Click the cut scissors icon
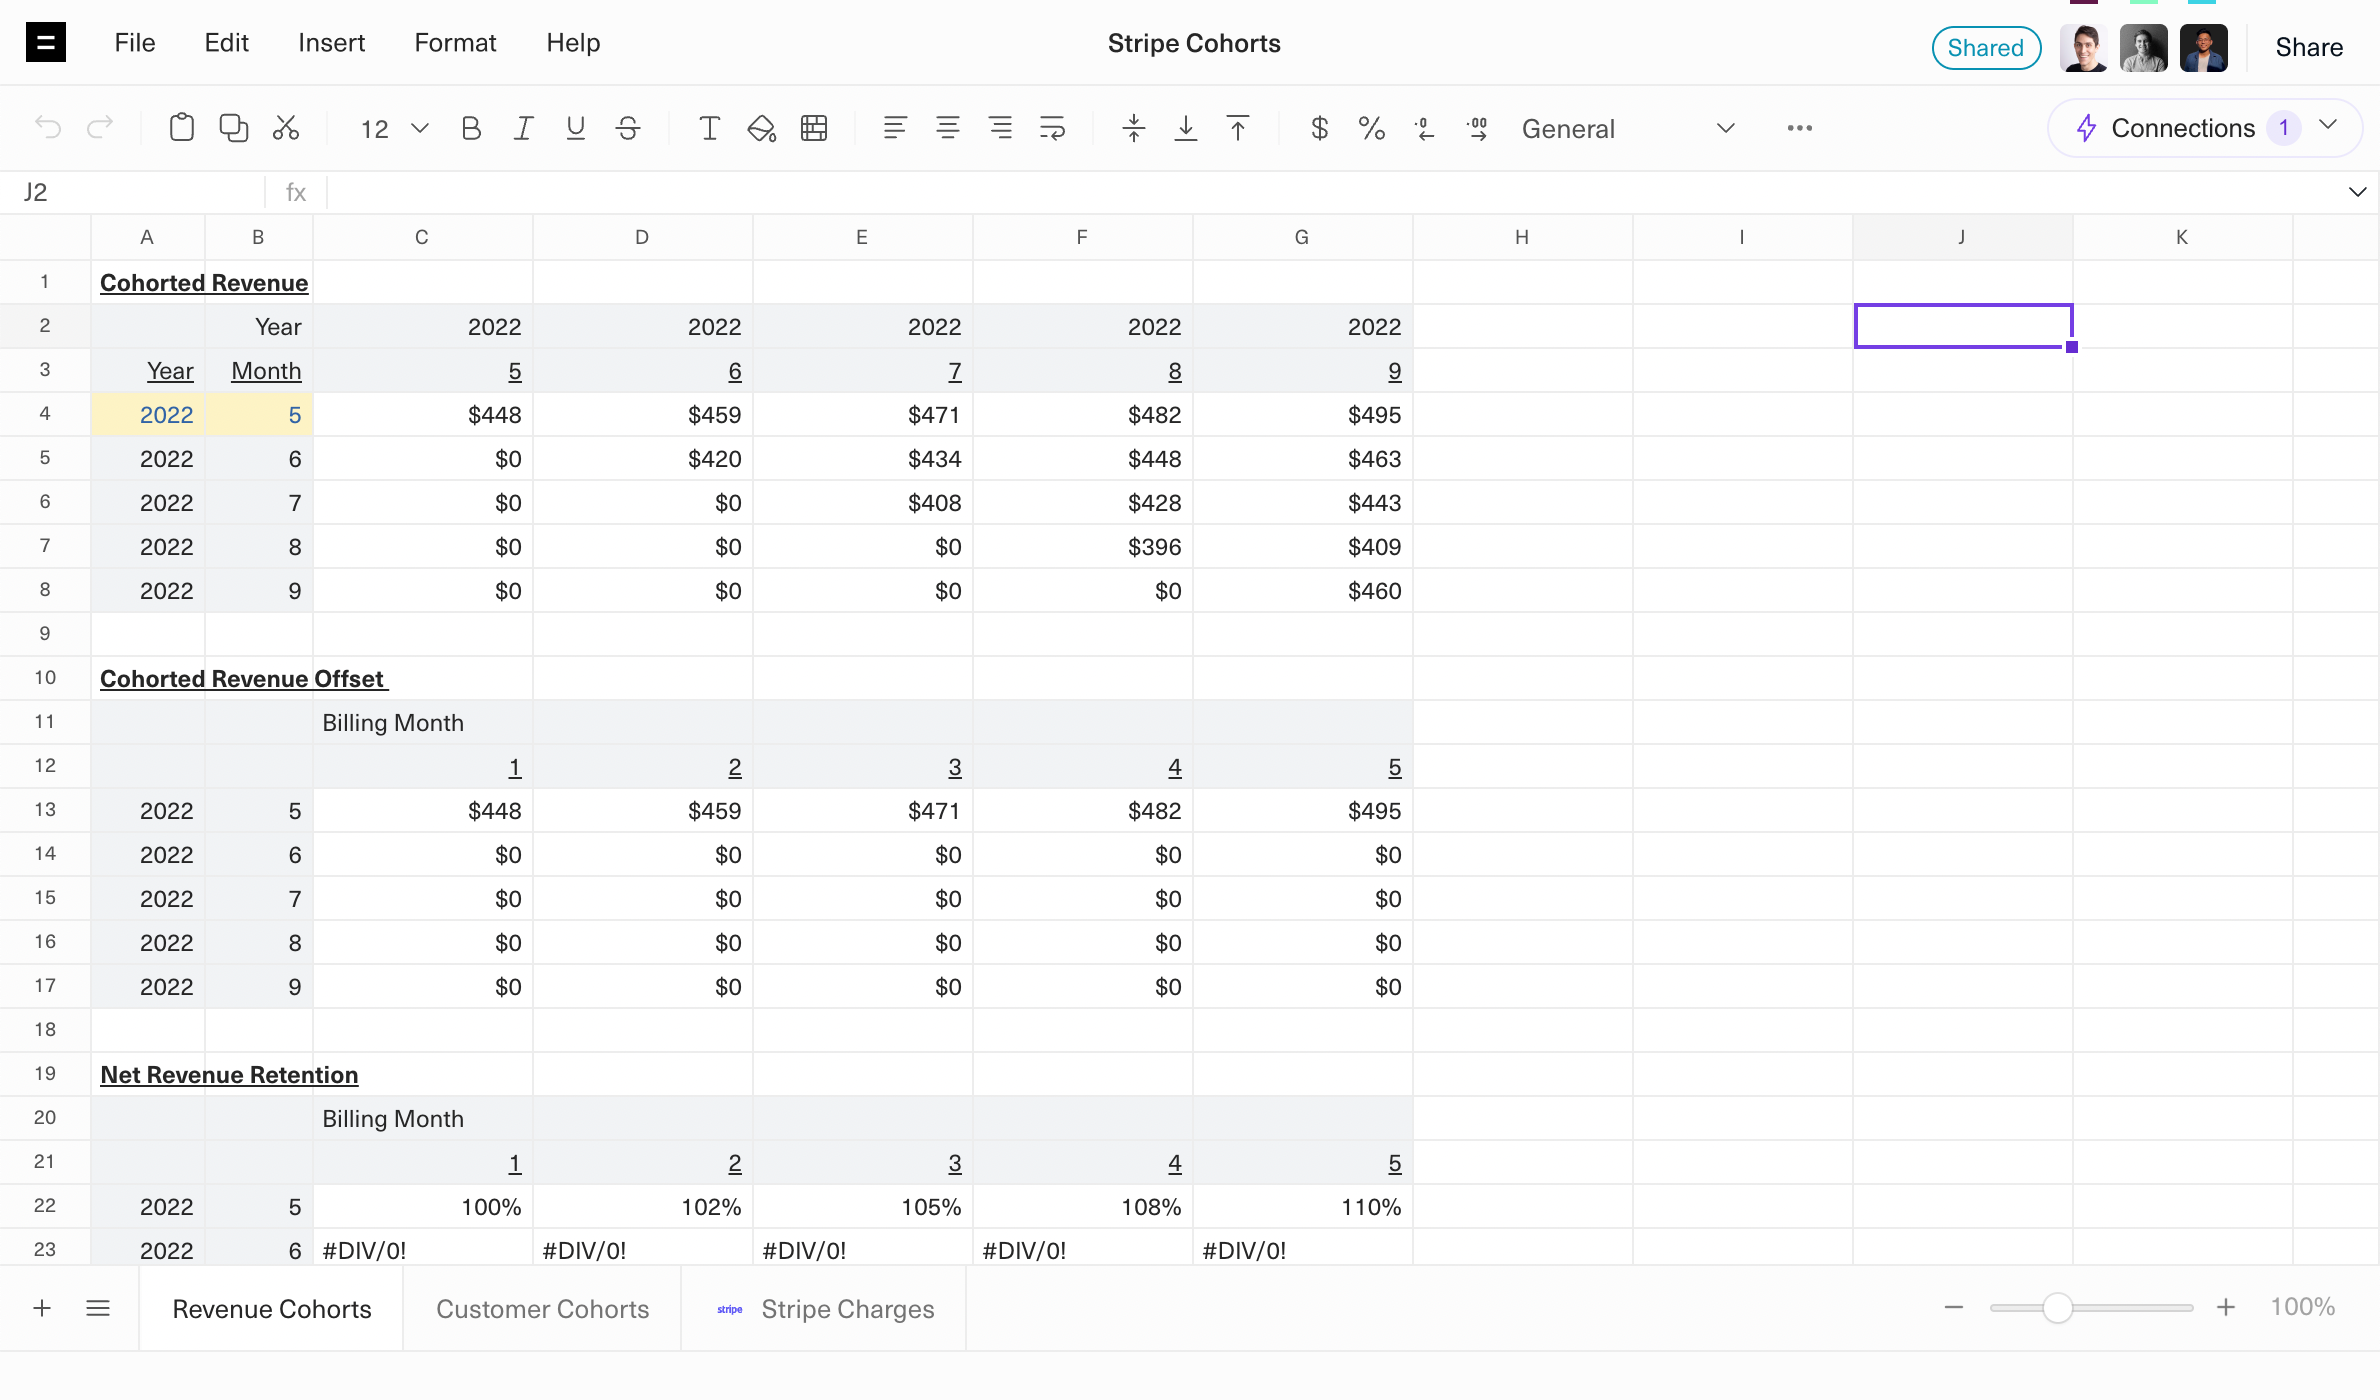 [286, 128]
